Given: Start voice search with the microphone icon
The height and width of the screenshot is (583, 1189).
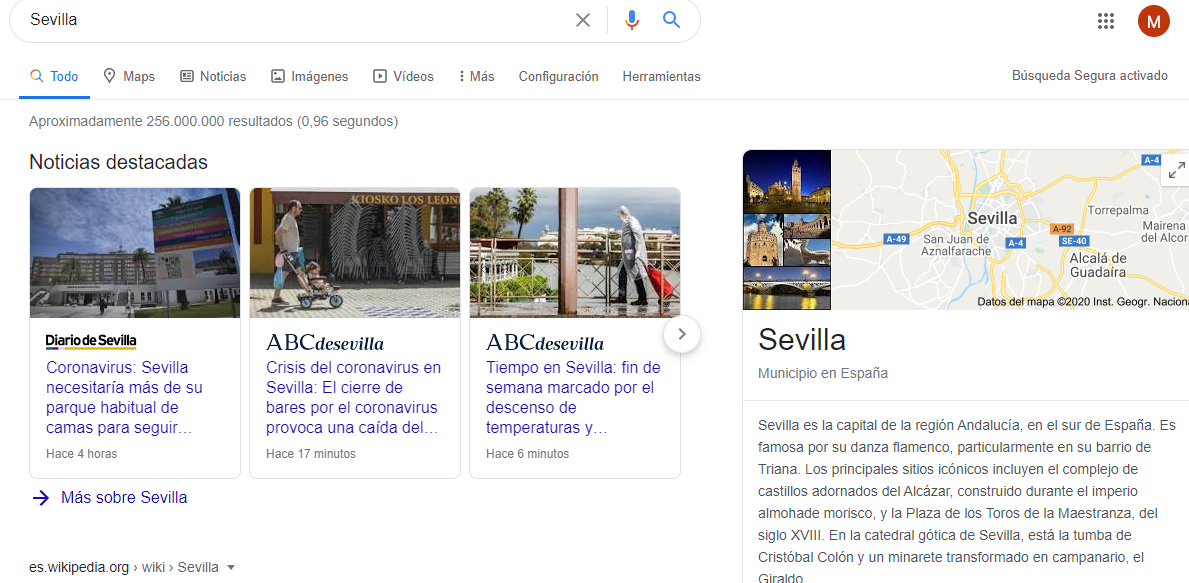Looking at the screenshot, I should 631,20.
